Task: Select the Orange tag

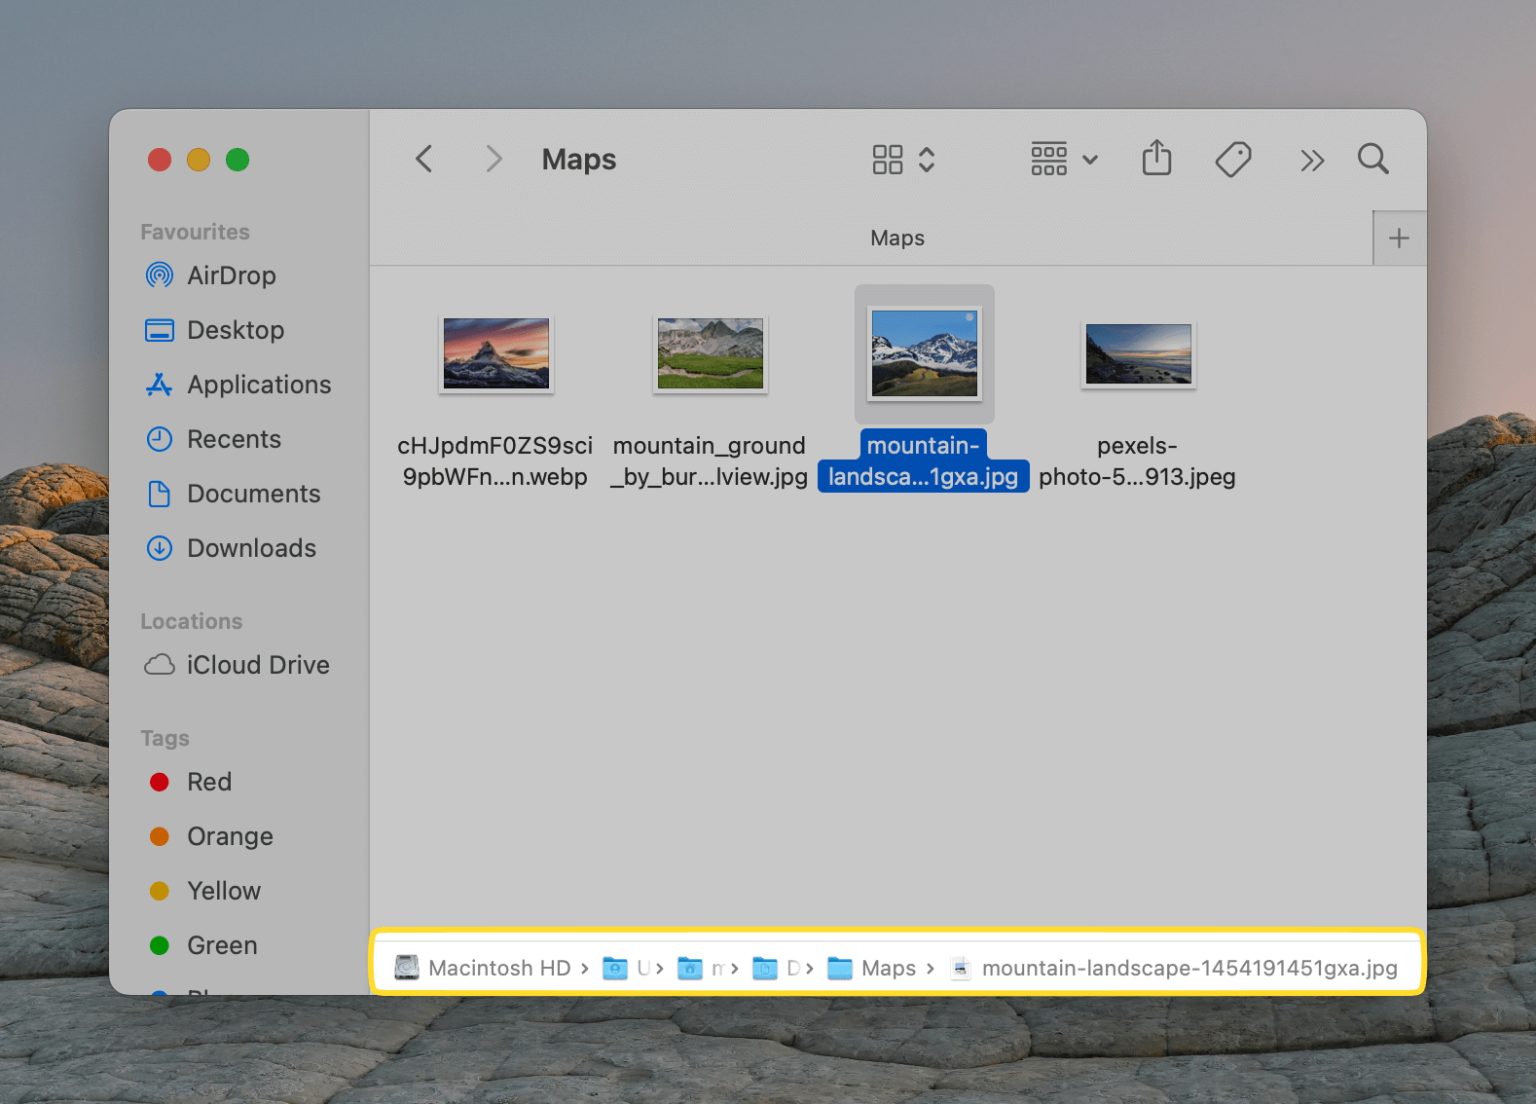Action: 229,836
